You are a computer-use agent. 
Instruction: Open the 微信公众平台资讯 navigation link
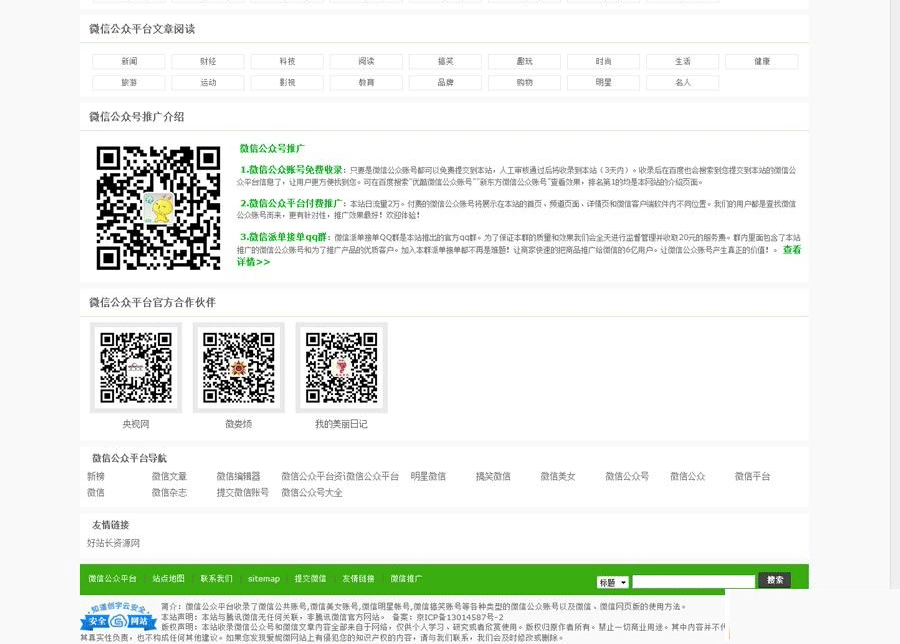pos(313,476)
